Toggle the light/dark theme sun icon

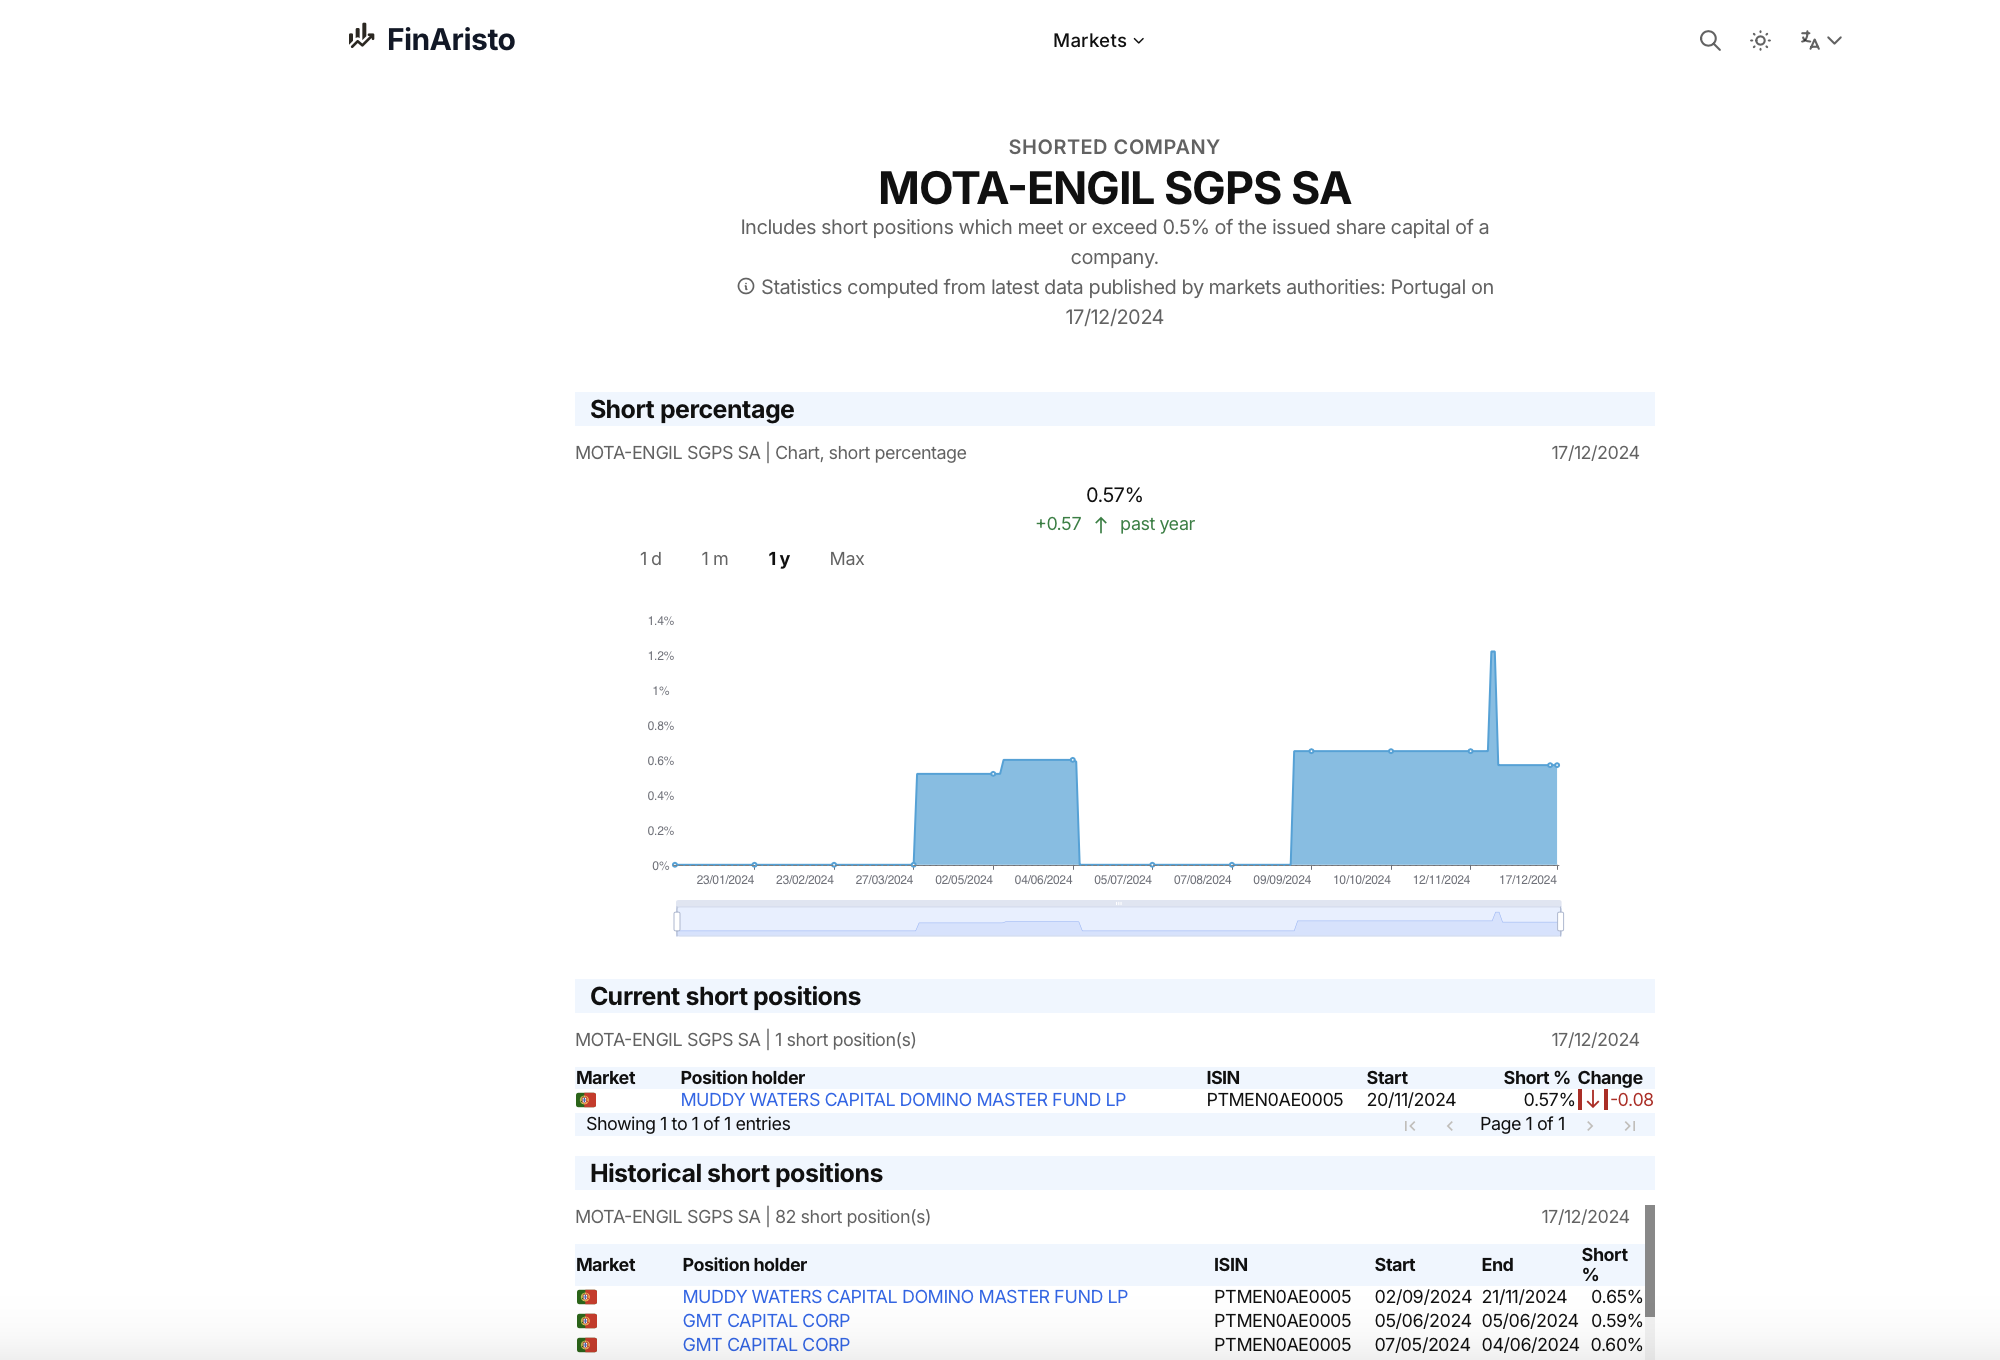(1760, 41)
